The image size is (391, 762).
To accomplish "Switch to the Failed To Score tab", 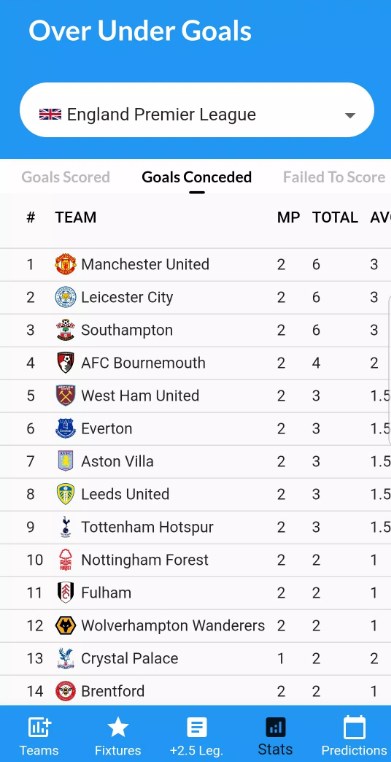I will coord(334,177).
